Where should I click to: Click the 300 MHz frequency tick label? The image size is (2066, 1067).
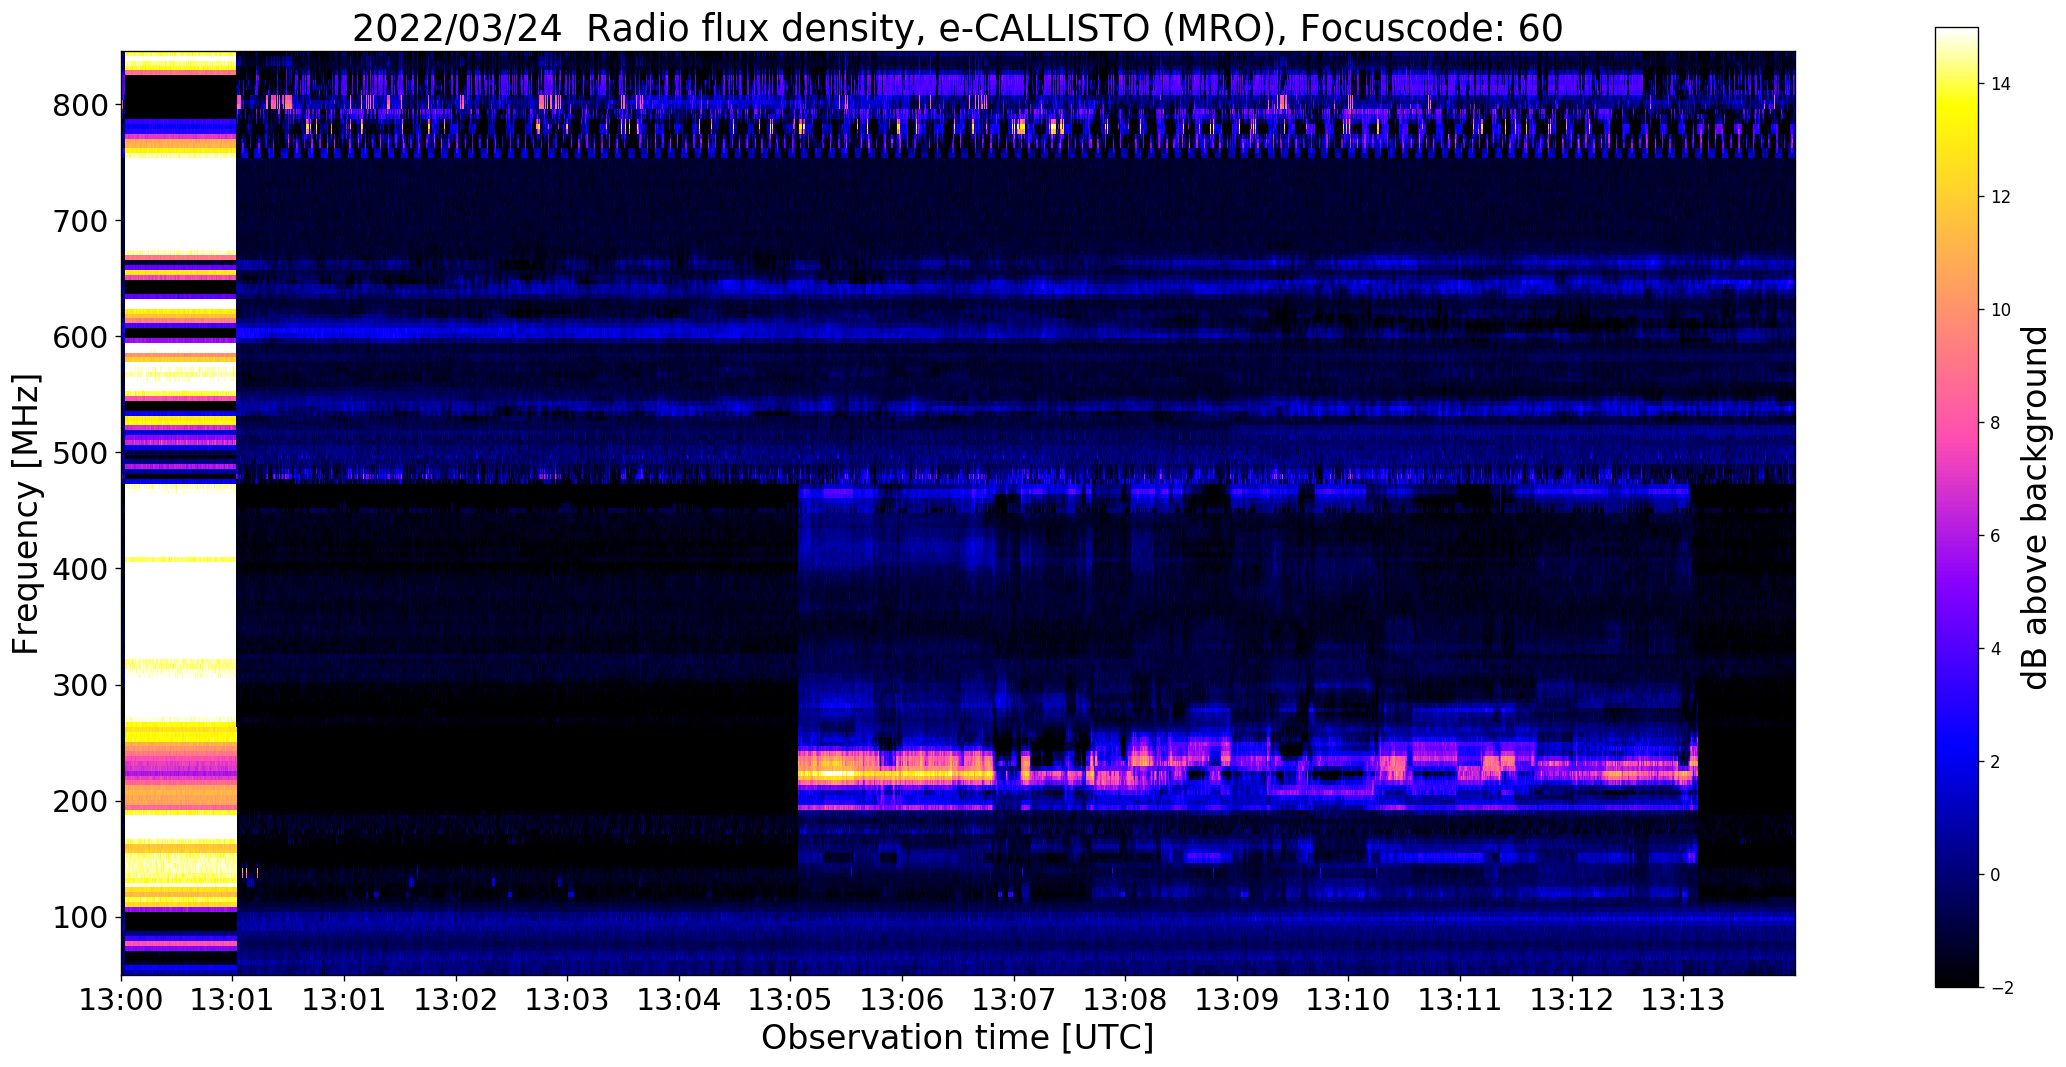coord(82,685)
